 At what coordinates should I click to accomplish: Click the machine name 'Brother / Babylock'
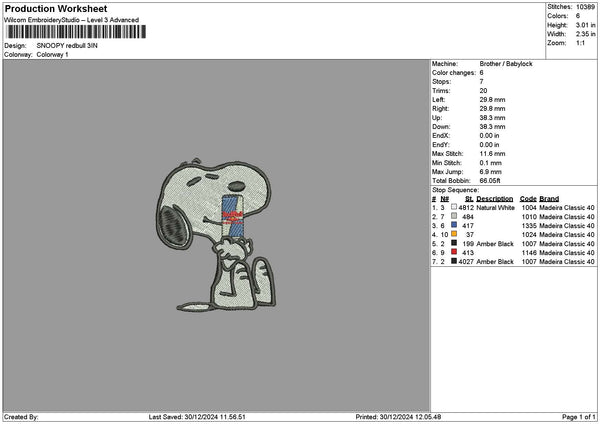pyautogui.click(x=506, y=64)
